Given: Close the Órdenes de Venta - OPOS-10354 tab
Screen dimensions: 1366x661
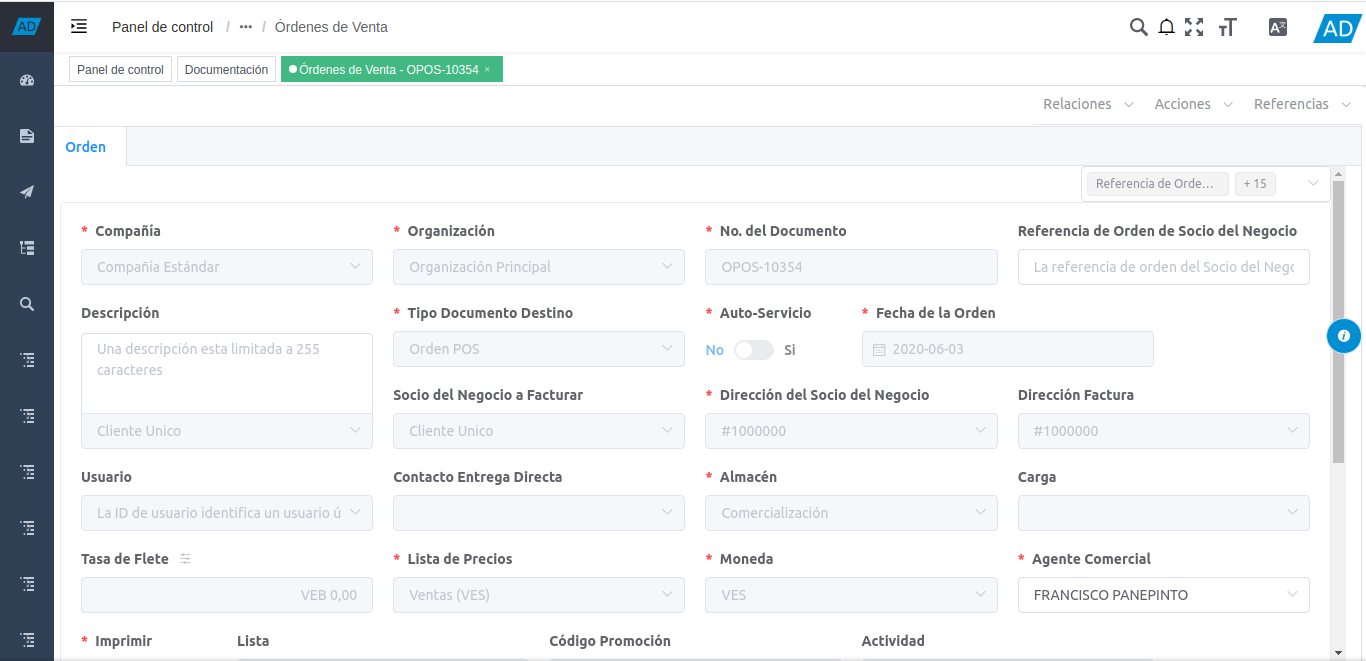Looking at the screenshot, I should [x=487, y=69].
